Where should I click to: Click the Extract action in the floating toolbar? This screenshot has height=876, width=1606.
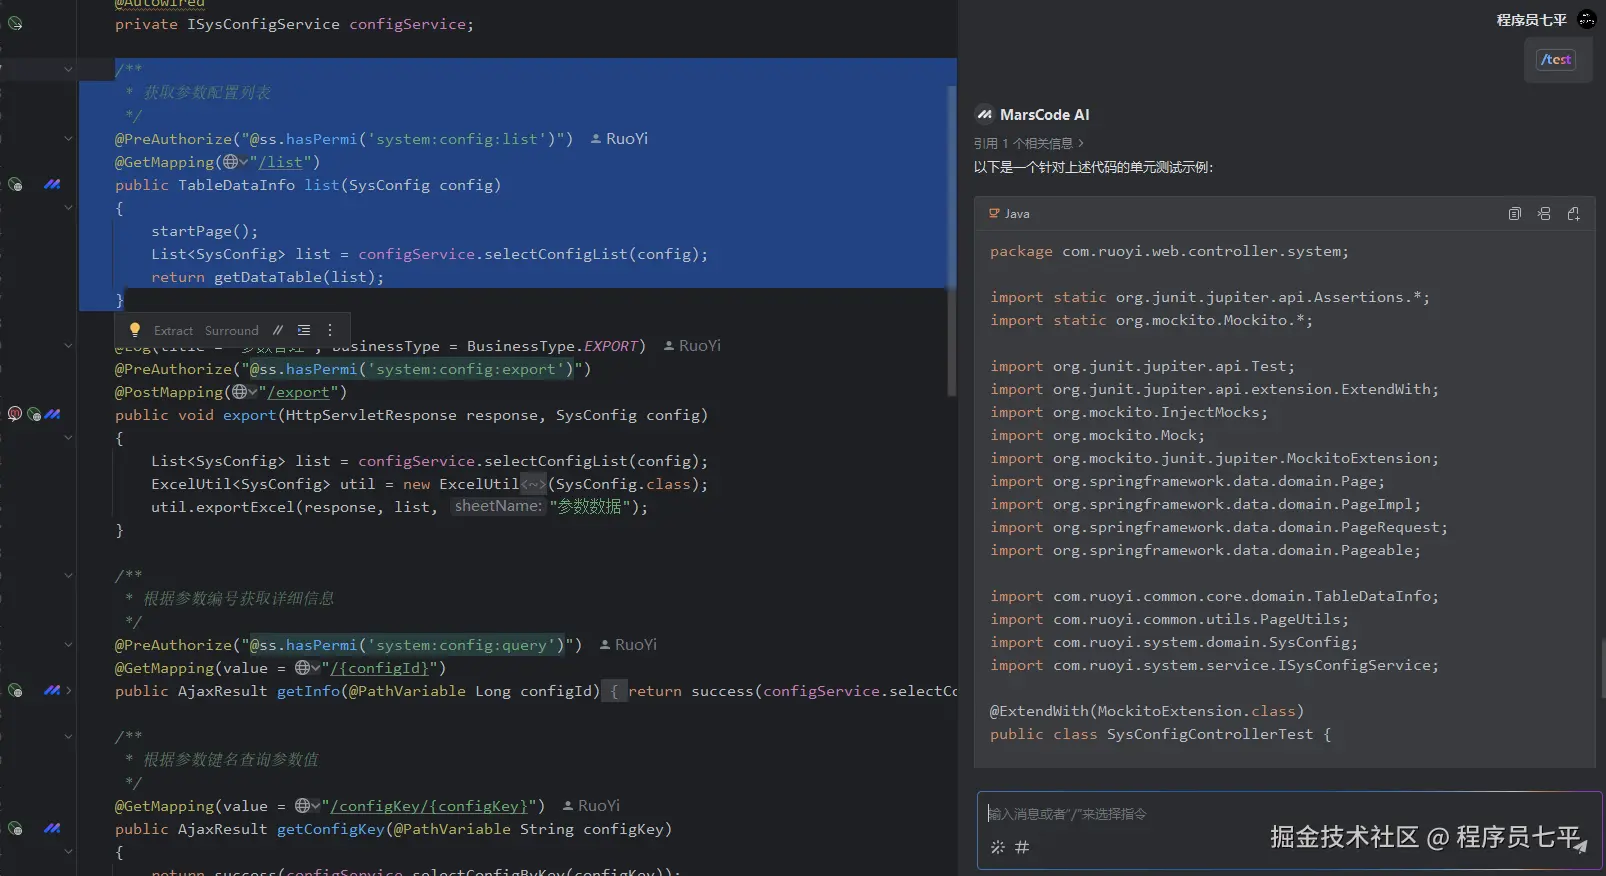click(x=173, y=331)
